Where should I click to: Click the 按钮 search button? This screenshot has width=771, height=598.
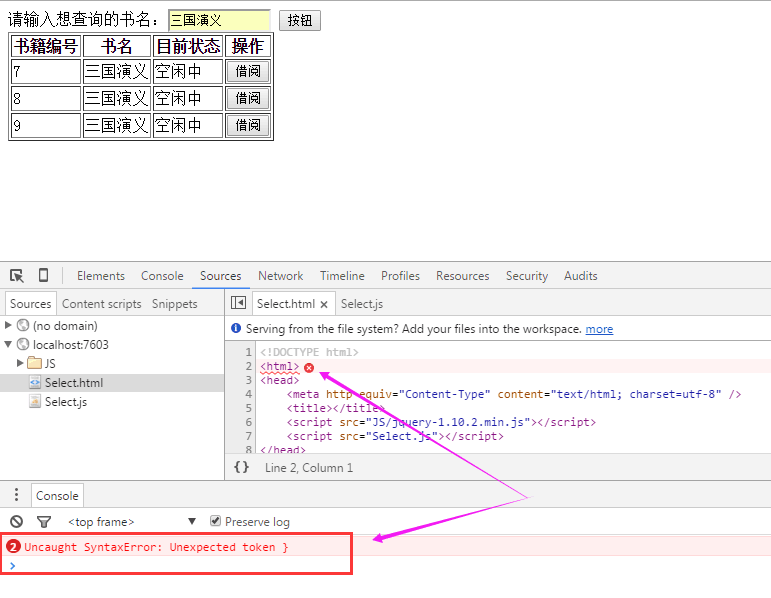tap(300, 20)
